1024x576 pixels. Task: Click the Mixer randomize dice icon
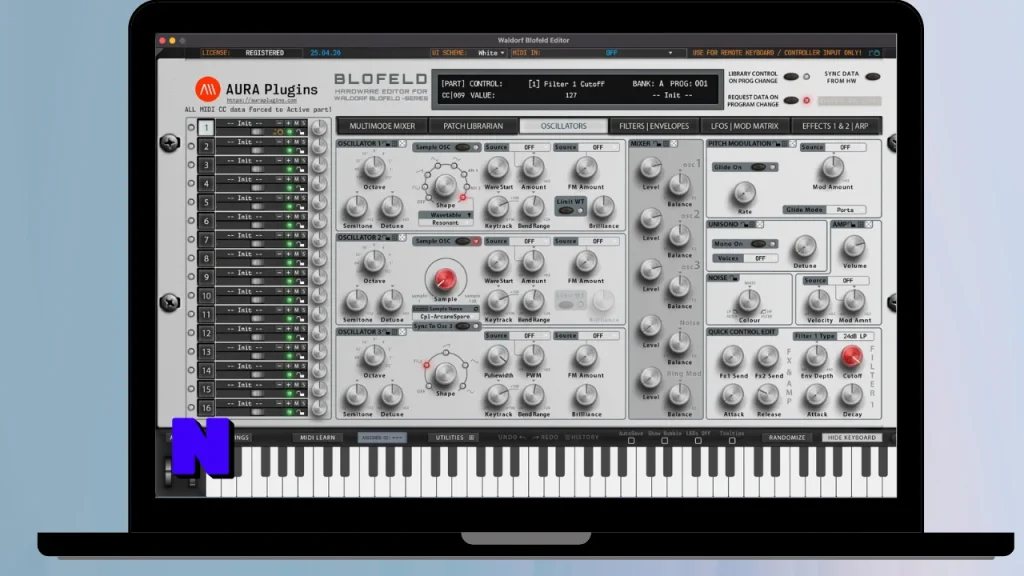pos(673,144)
